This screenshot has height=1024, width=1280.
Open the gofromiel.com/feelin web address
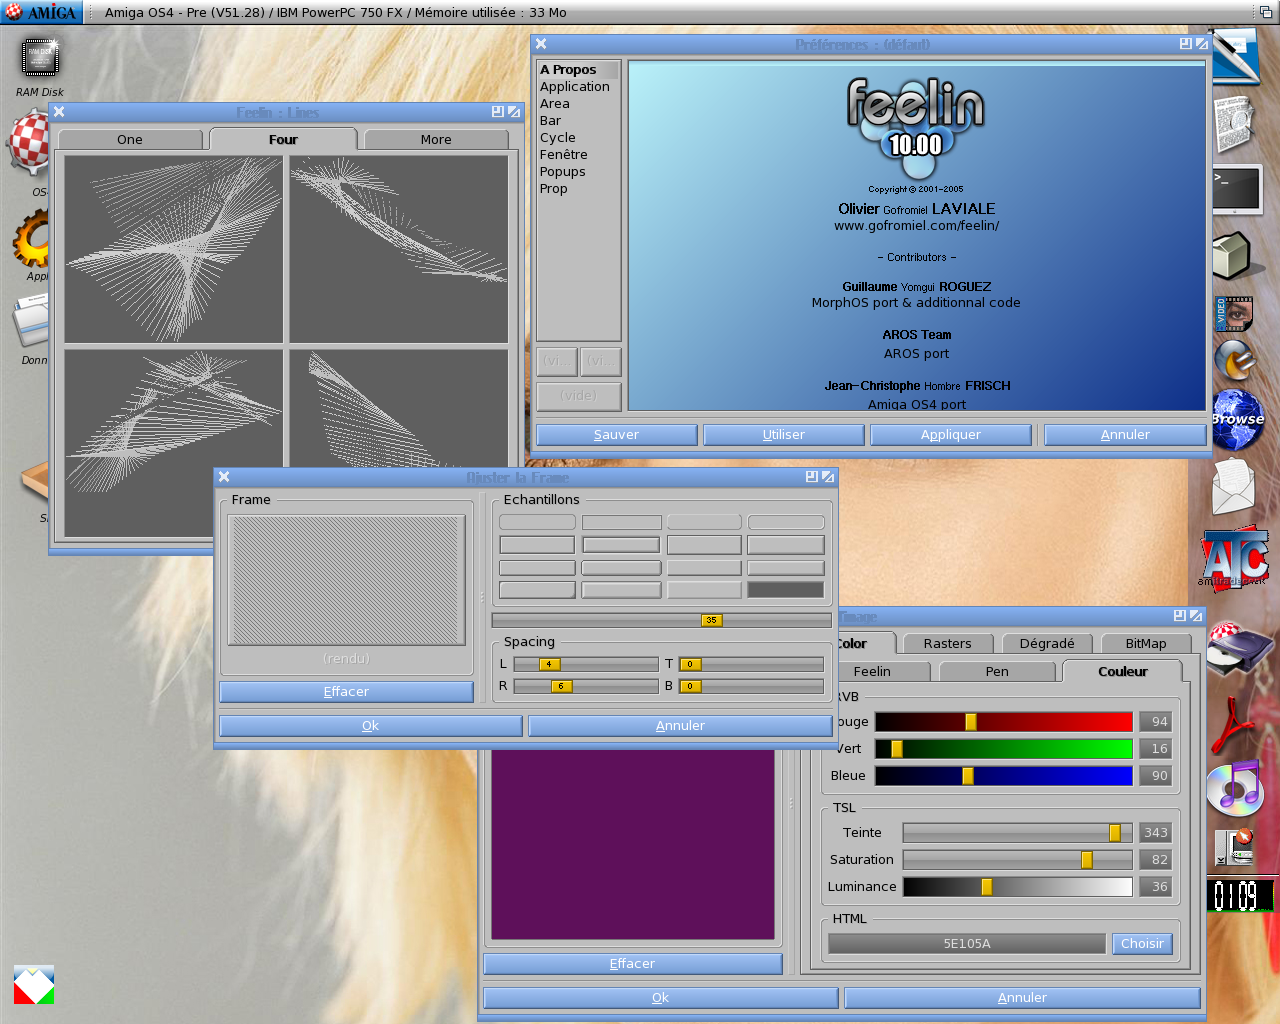[x=917, y=226]
